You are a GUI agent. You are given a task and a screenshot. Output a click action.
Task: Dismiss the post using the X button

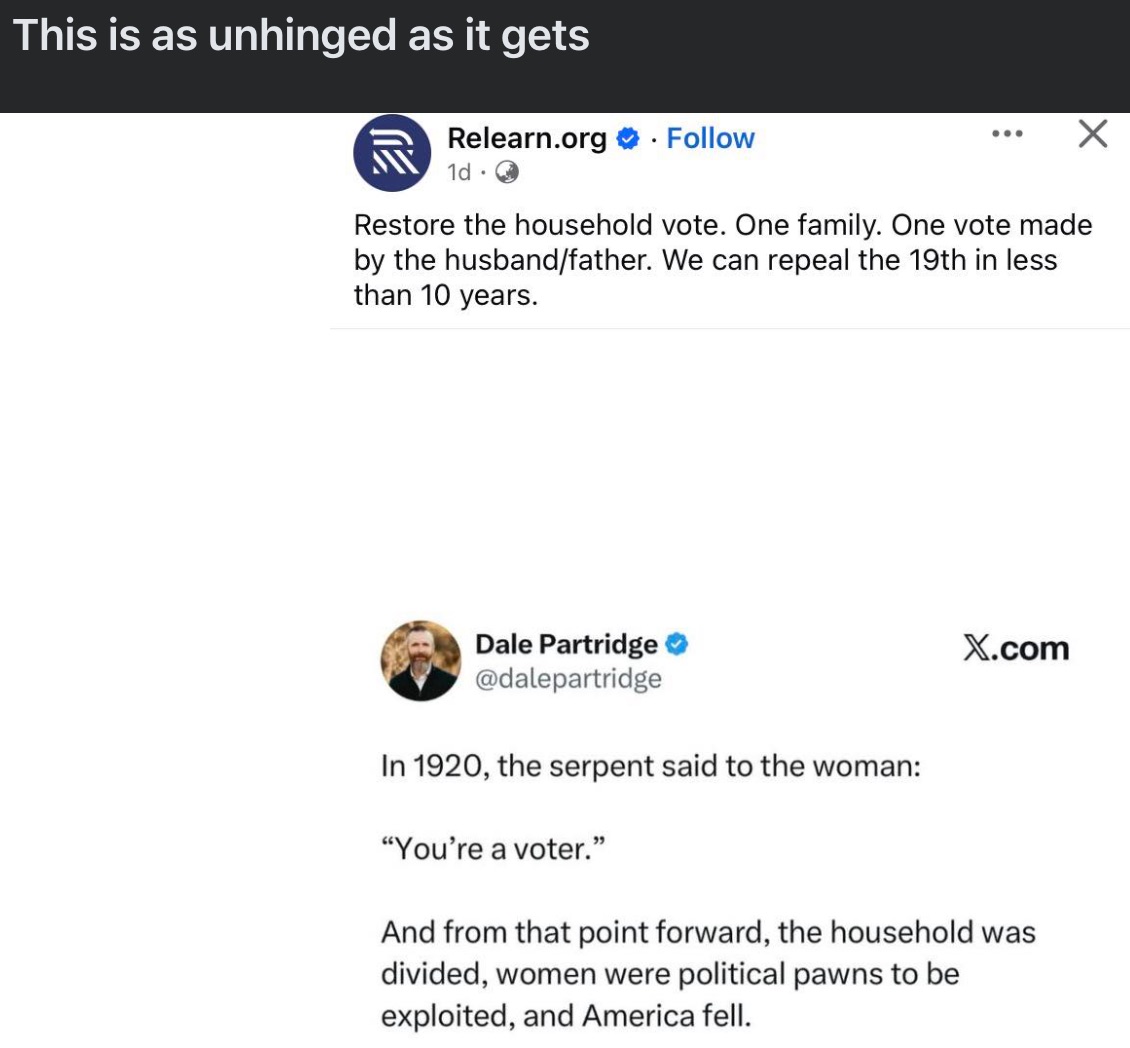(x=1091, y=133)
